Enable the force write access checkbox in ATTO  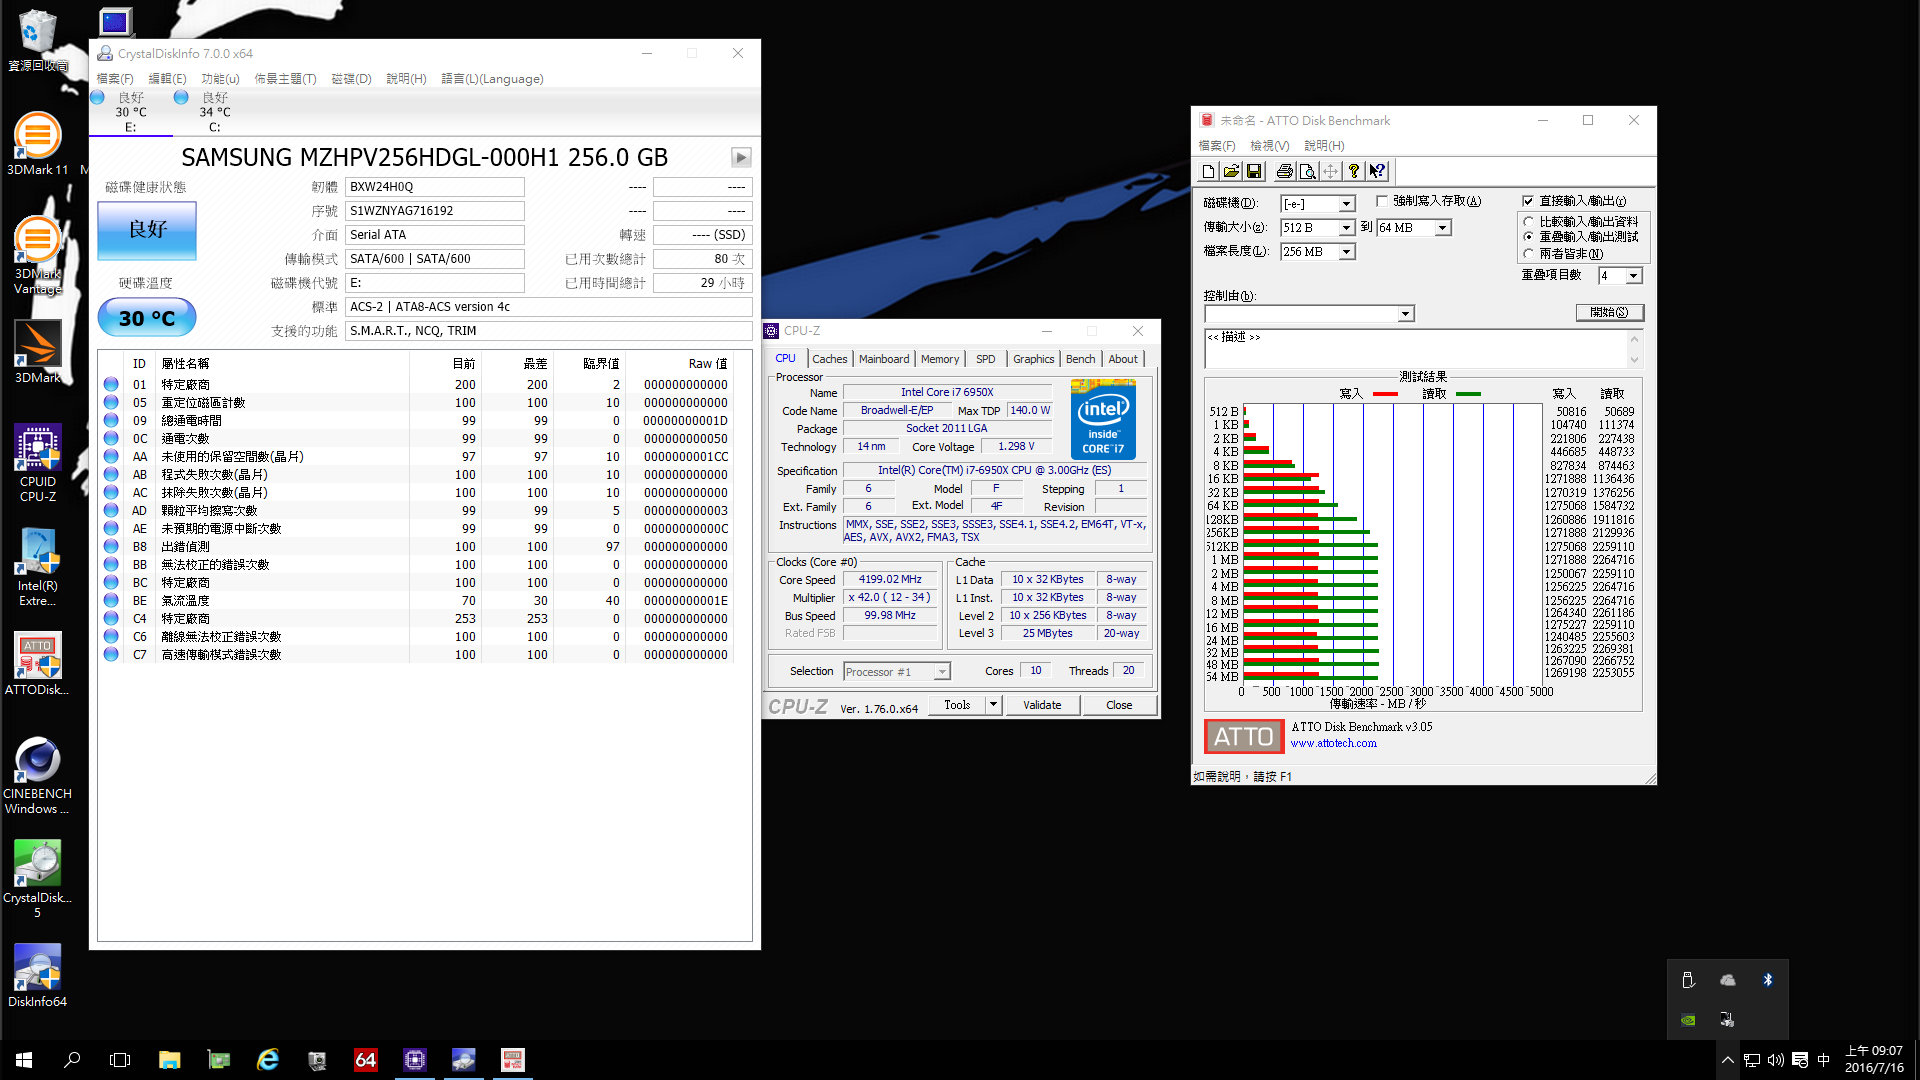[x=1382, y=201]
